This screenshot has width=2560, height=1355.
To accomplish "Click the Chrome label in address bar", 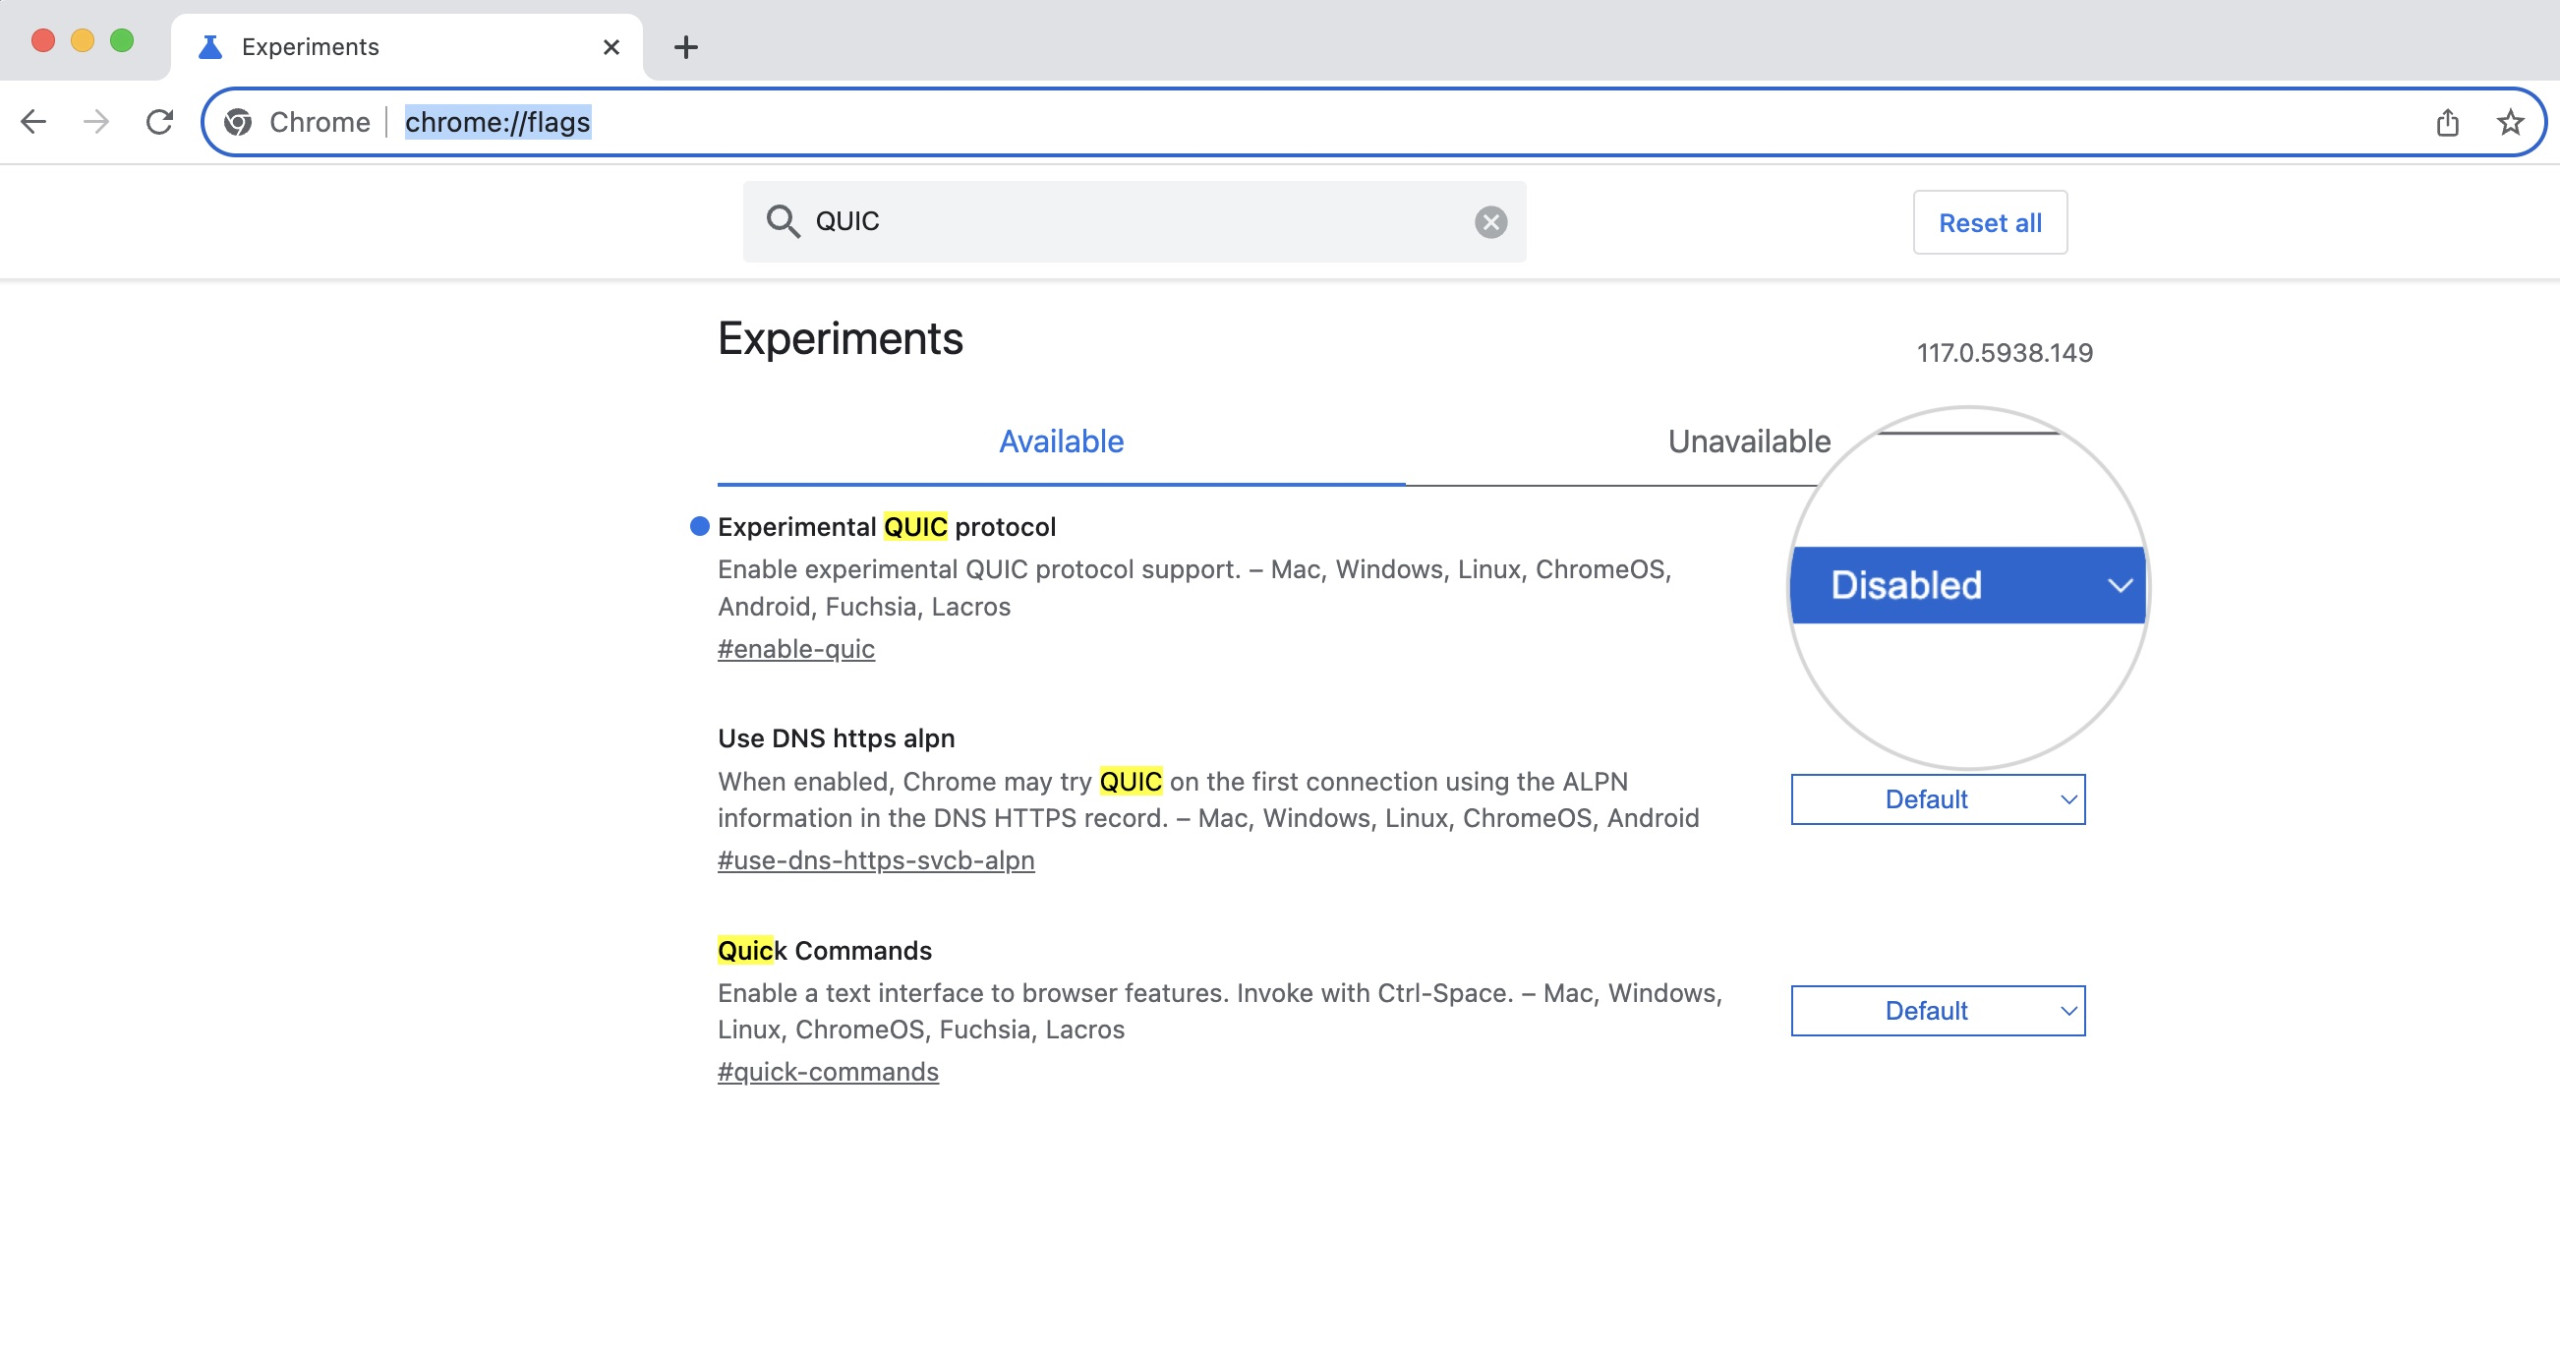I will tap(320, 122).
